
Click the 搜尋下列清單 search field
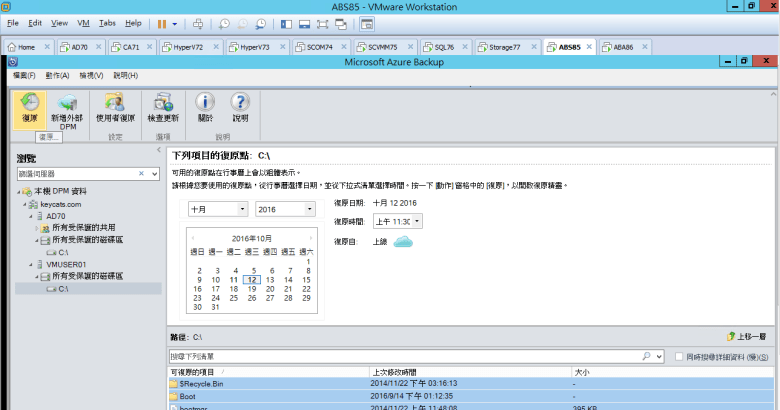point(402,356)
